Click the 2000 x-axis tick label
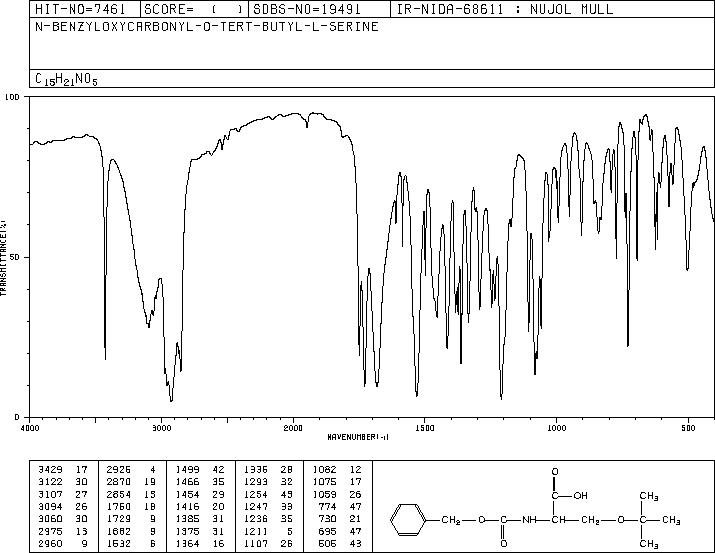The width and height of the screenshot is (715, 553). (x=293, y=428)
